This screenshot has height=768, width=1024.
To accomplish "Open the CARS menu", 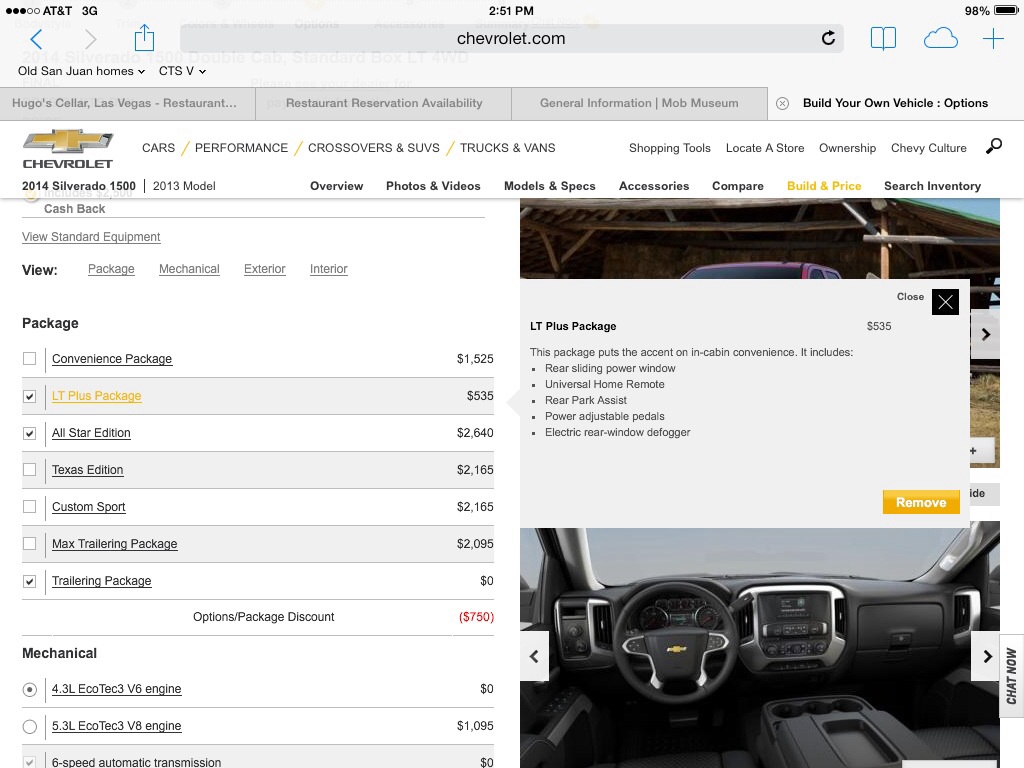I will click(x=159, y=148).
